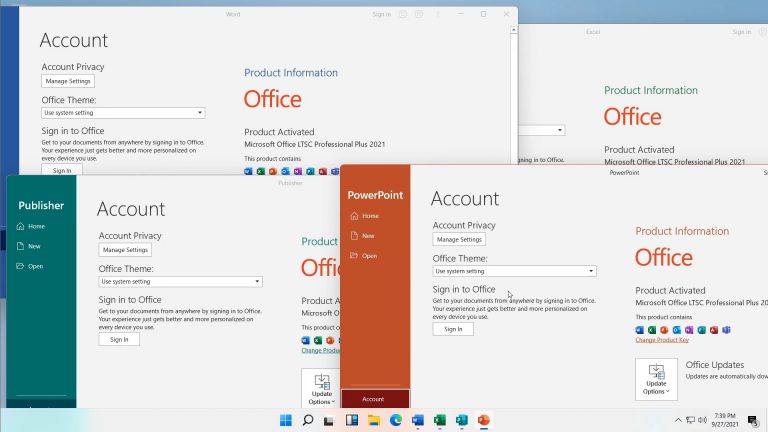Click the OneNote product icon in Word window

point(298,171)
